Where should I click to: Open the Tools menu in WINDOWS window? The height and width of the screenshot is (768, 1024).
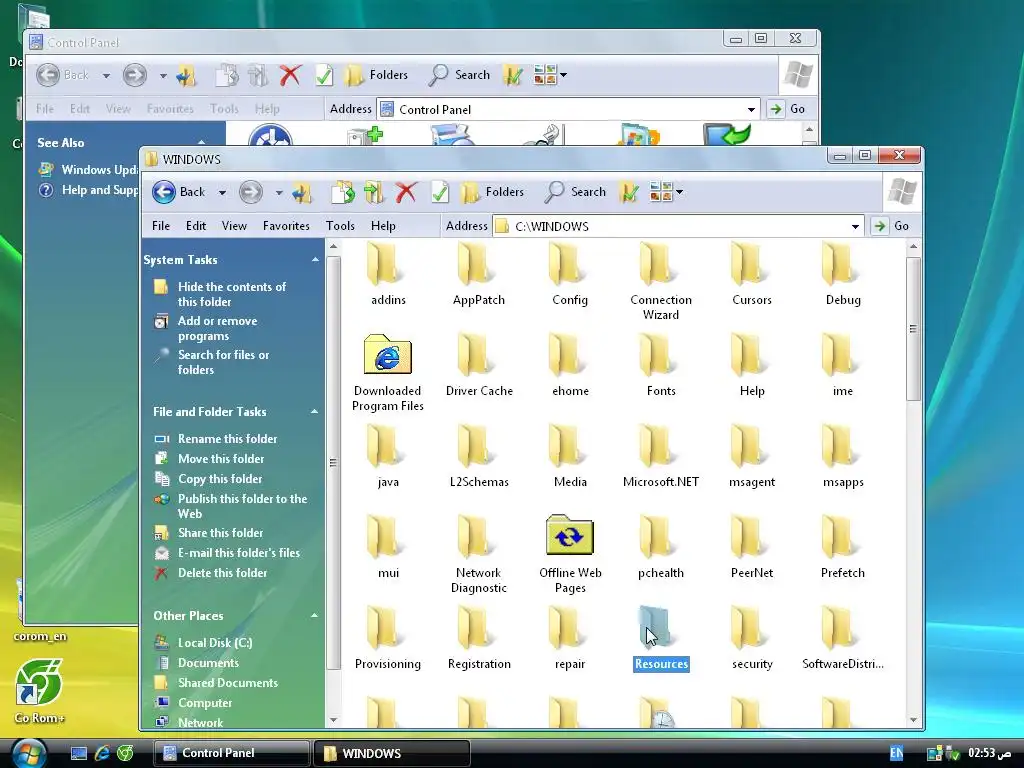coord(340,226)
